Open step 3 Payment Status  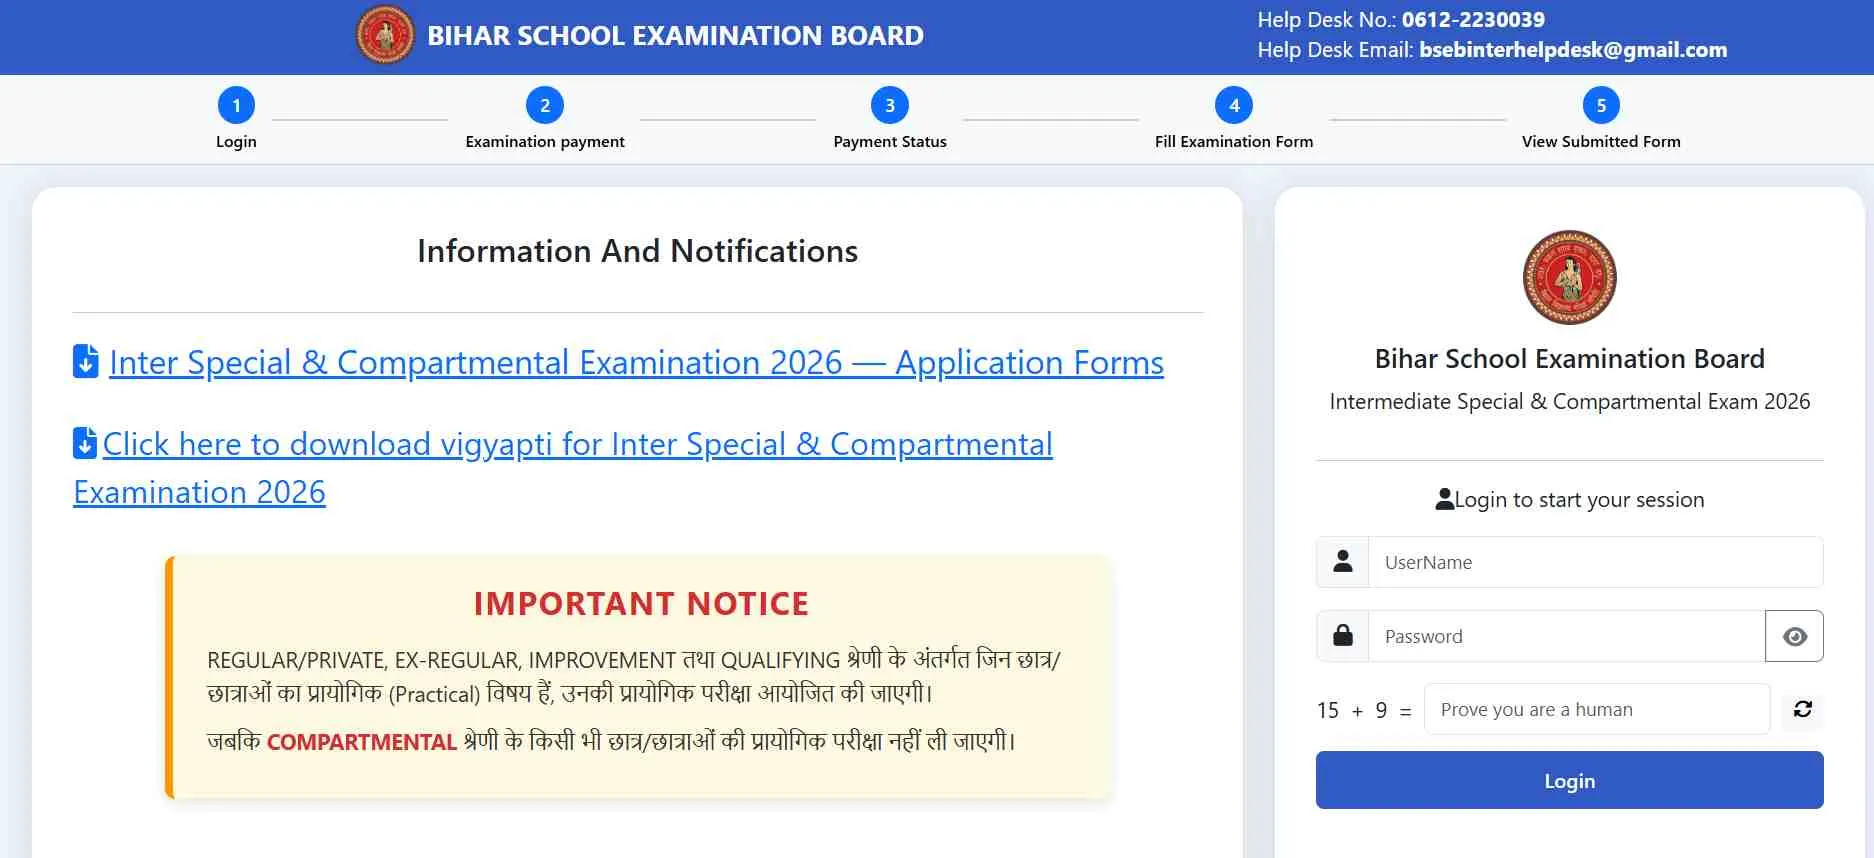point(890,106)
